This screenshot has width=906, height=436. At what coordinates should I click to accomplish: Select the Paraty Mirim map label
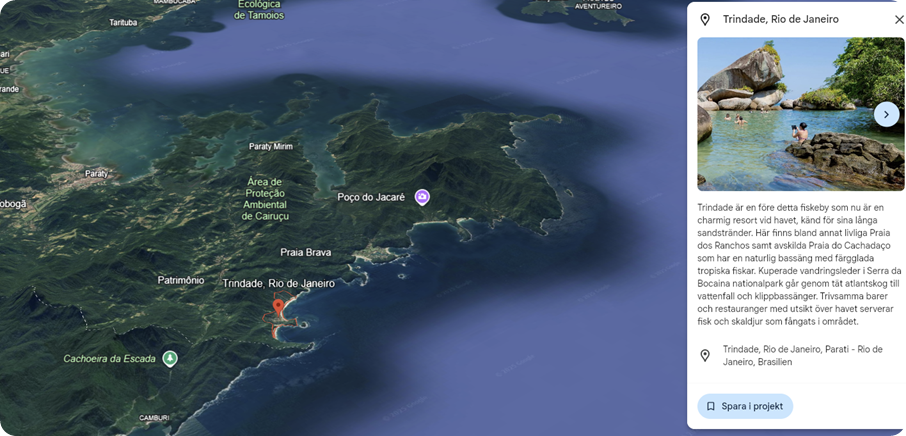(x=271, y=147)
